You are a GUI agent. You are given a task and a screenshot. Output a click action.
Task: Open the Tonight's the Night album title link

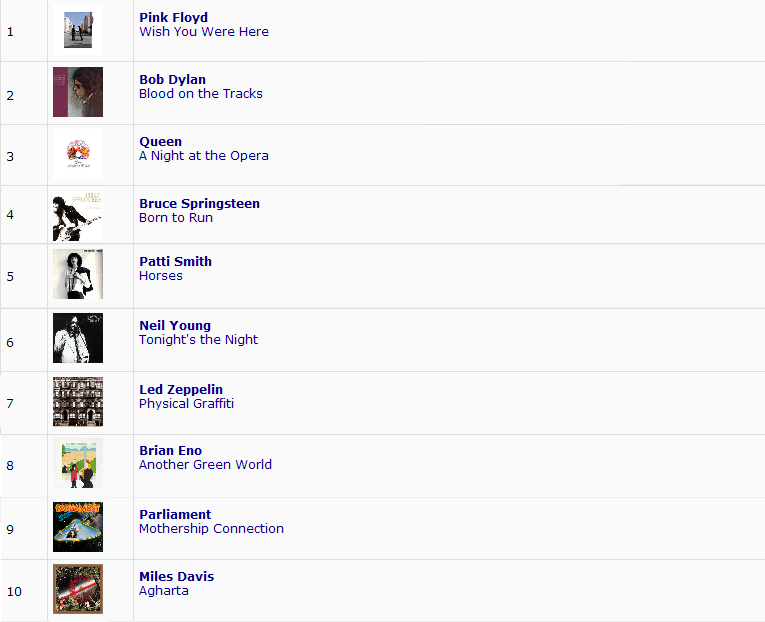click(x=199, y=340)
